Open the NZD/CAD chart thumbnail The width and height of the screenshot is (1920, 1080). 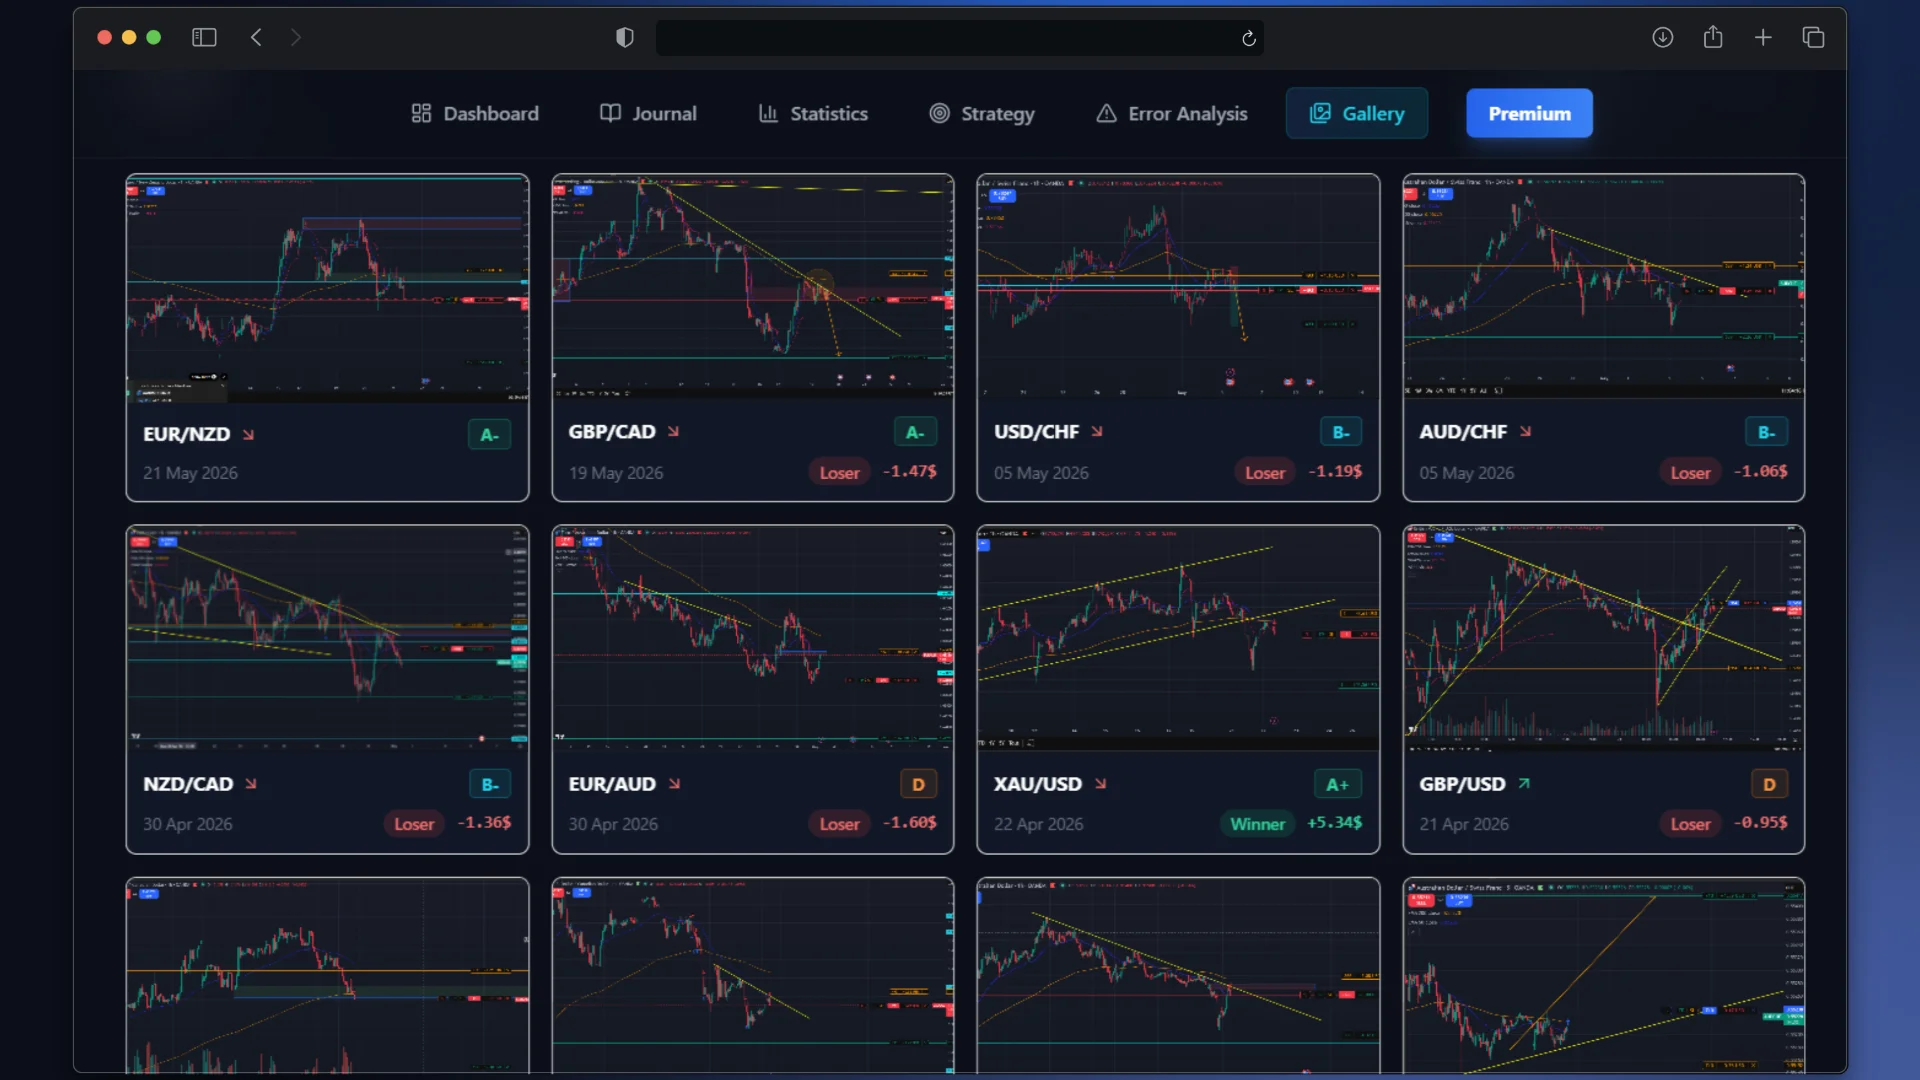327,638
